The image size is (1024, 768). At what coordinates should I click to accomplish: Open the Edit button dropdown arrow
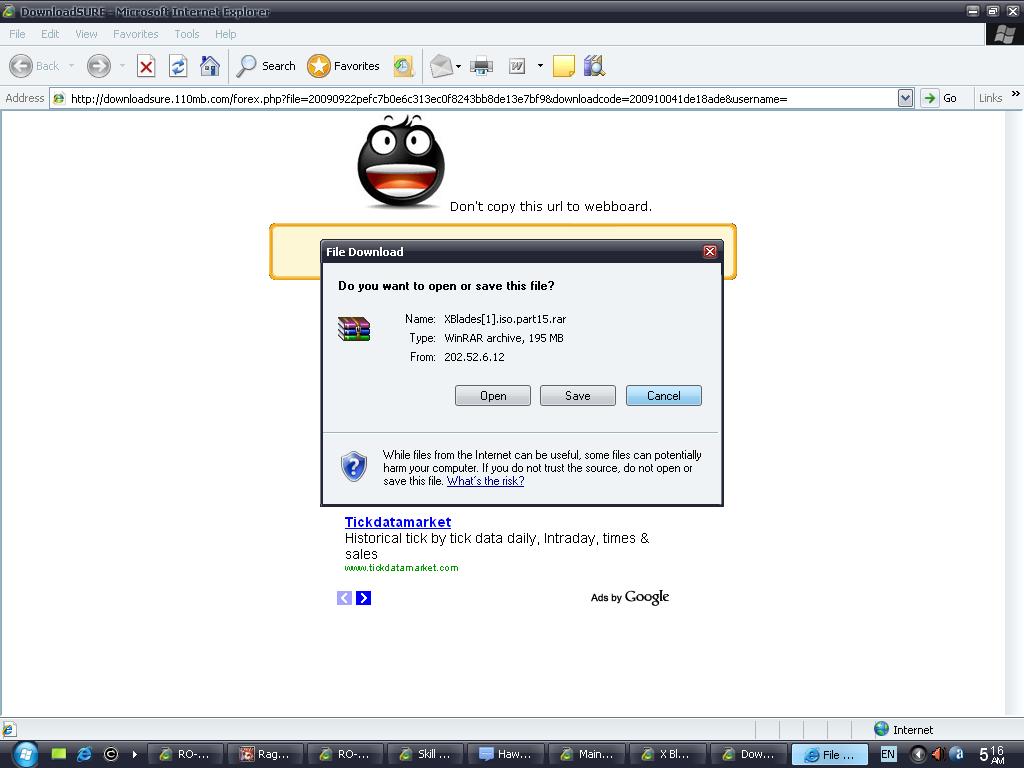point(540,65)
